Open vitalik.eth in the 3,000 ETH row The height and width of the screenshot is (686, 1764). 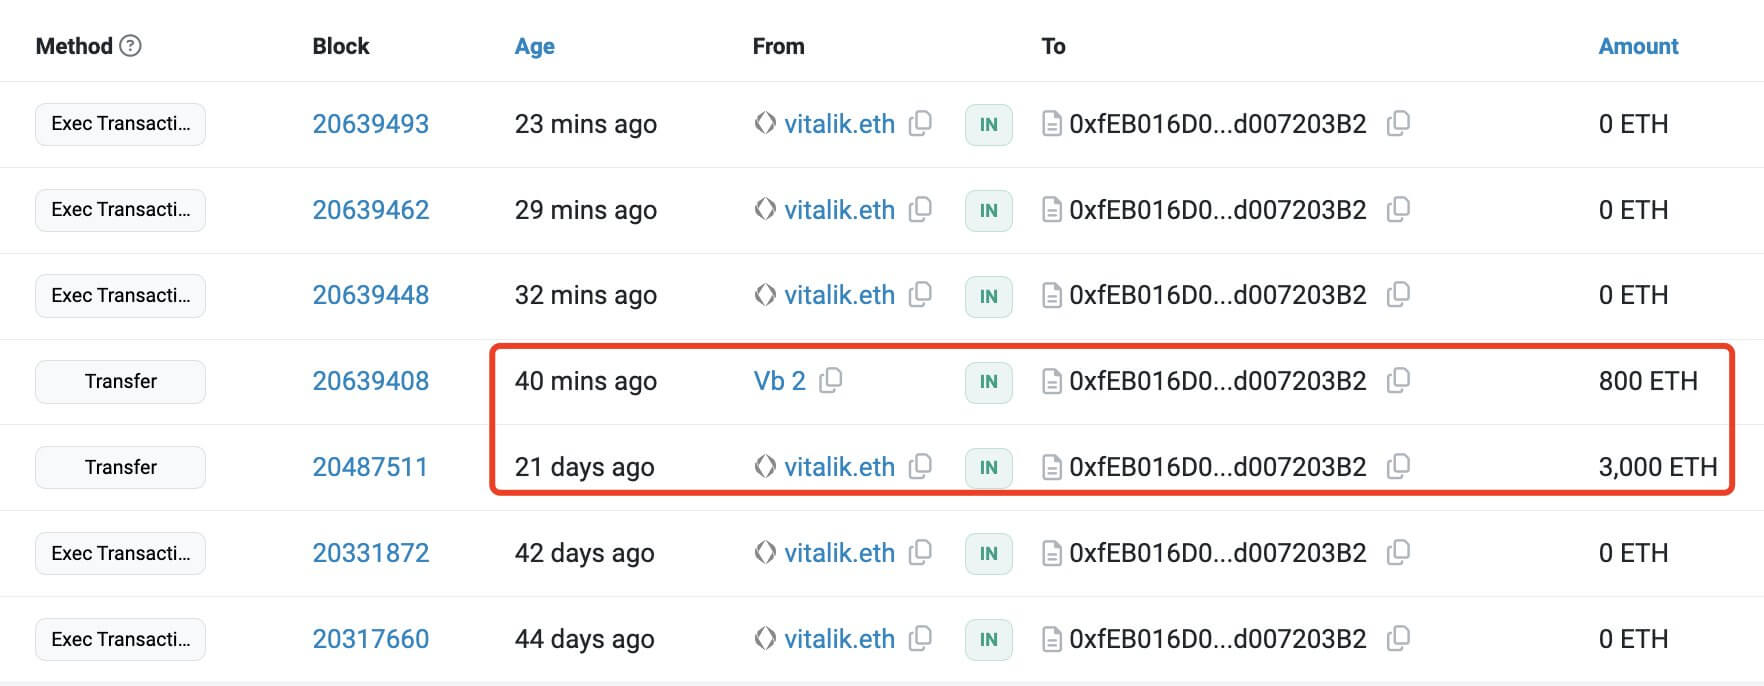coord(838,467)
